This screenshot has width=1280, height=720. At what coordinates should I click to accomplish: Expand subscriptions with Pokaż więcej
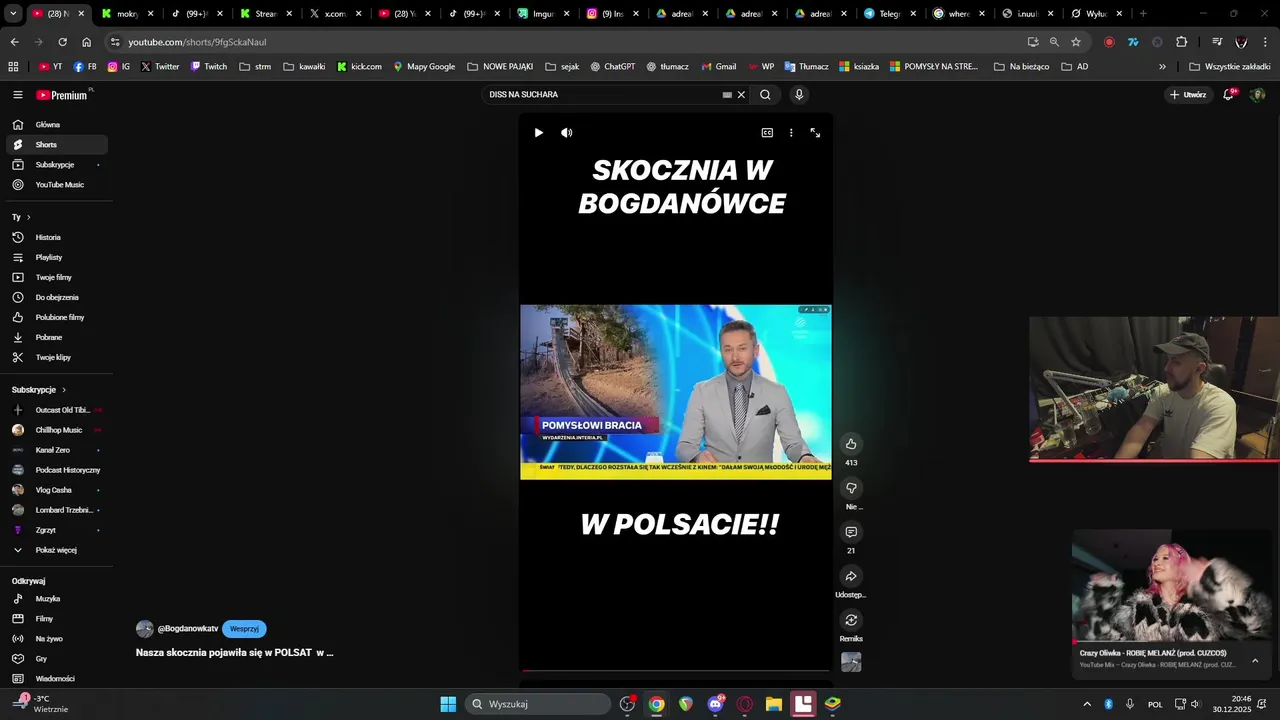57,550
